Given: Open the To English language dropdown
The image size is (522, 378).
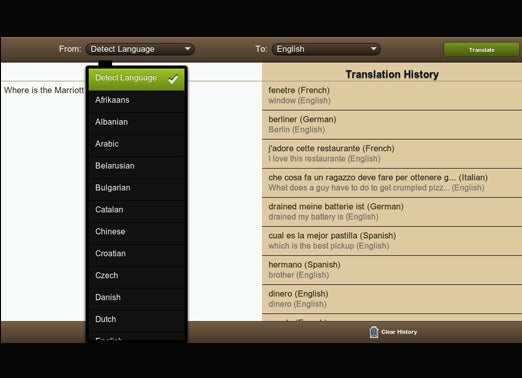Looking at the screenshot, I should (x=326, y=49).
